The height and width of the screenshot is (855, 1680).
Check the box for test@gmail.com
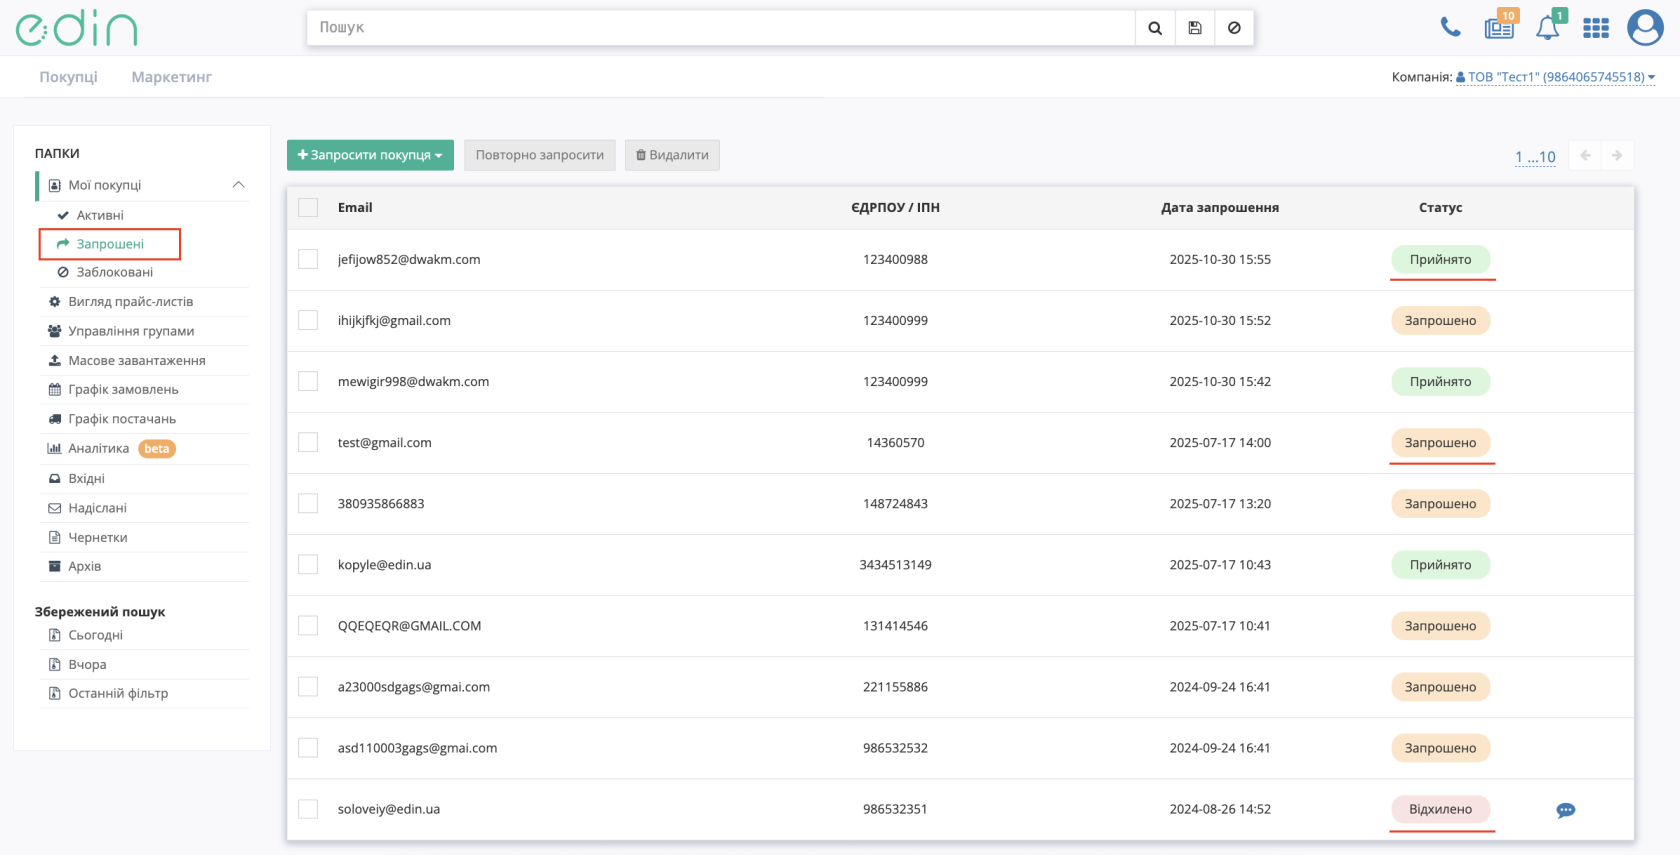coord(308,442)
